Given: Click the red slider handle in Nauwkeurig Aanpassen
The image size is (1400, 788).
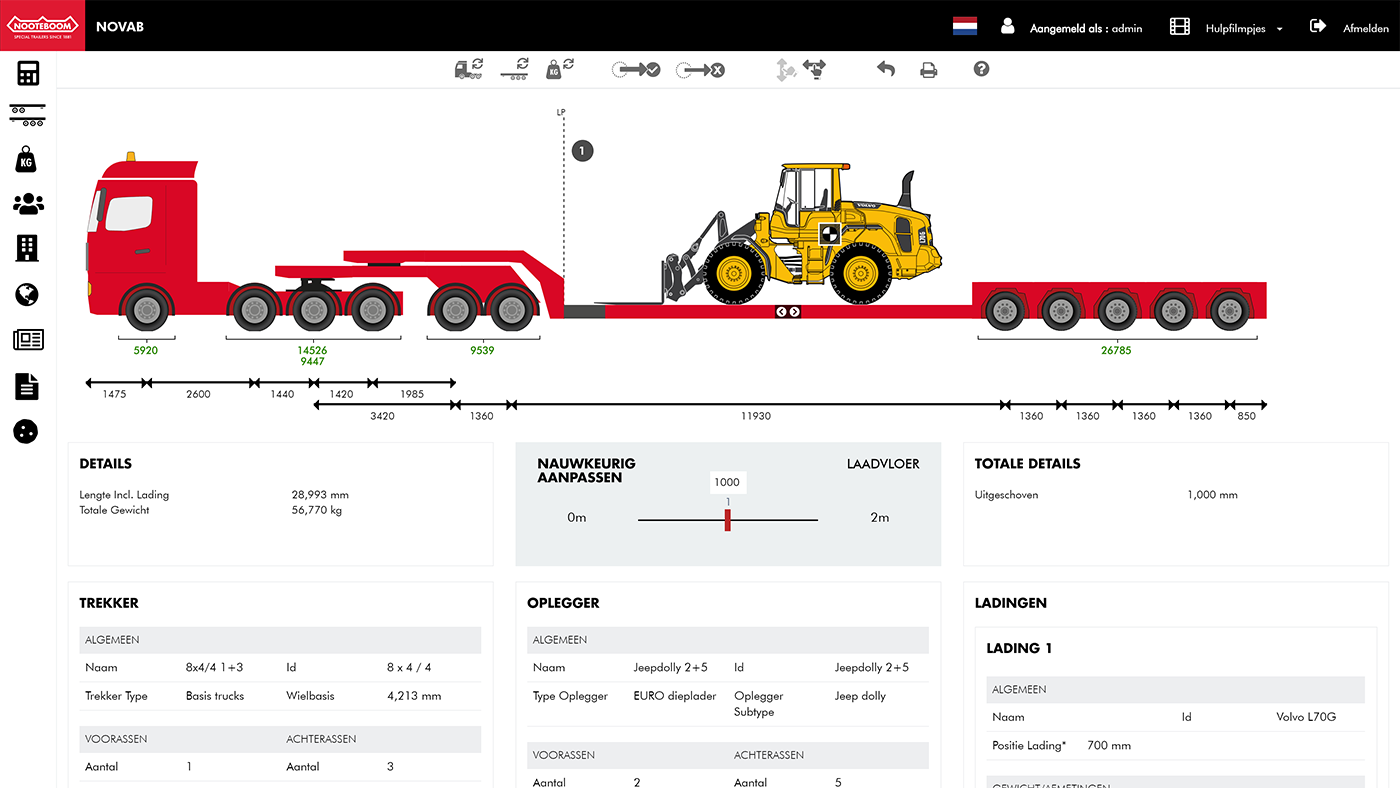Looking at the screenshot, I should [728, 519].
